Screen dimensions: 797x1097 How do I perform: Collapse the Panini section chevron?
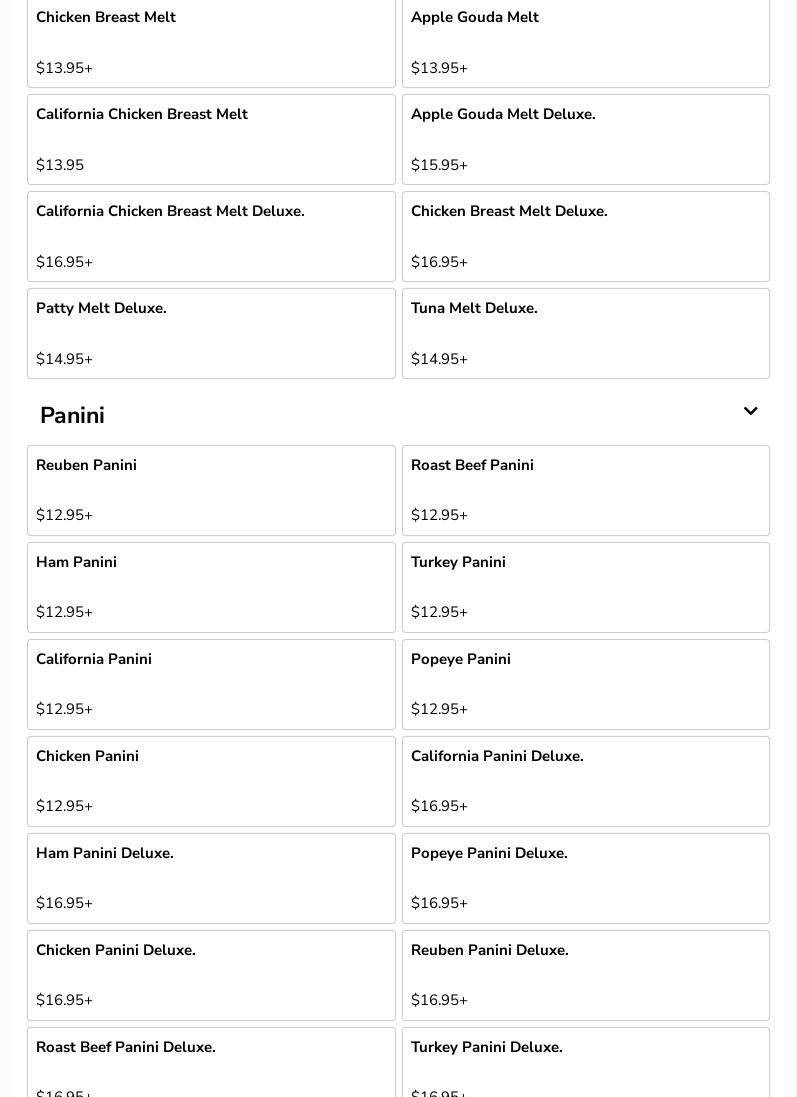tap(750, 412)
